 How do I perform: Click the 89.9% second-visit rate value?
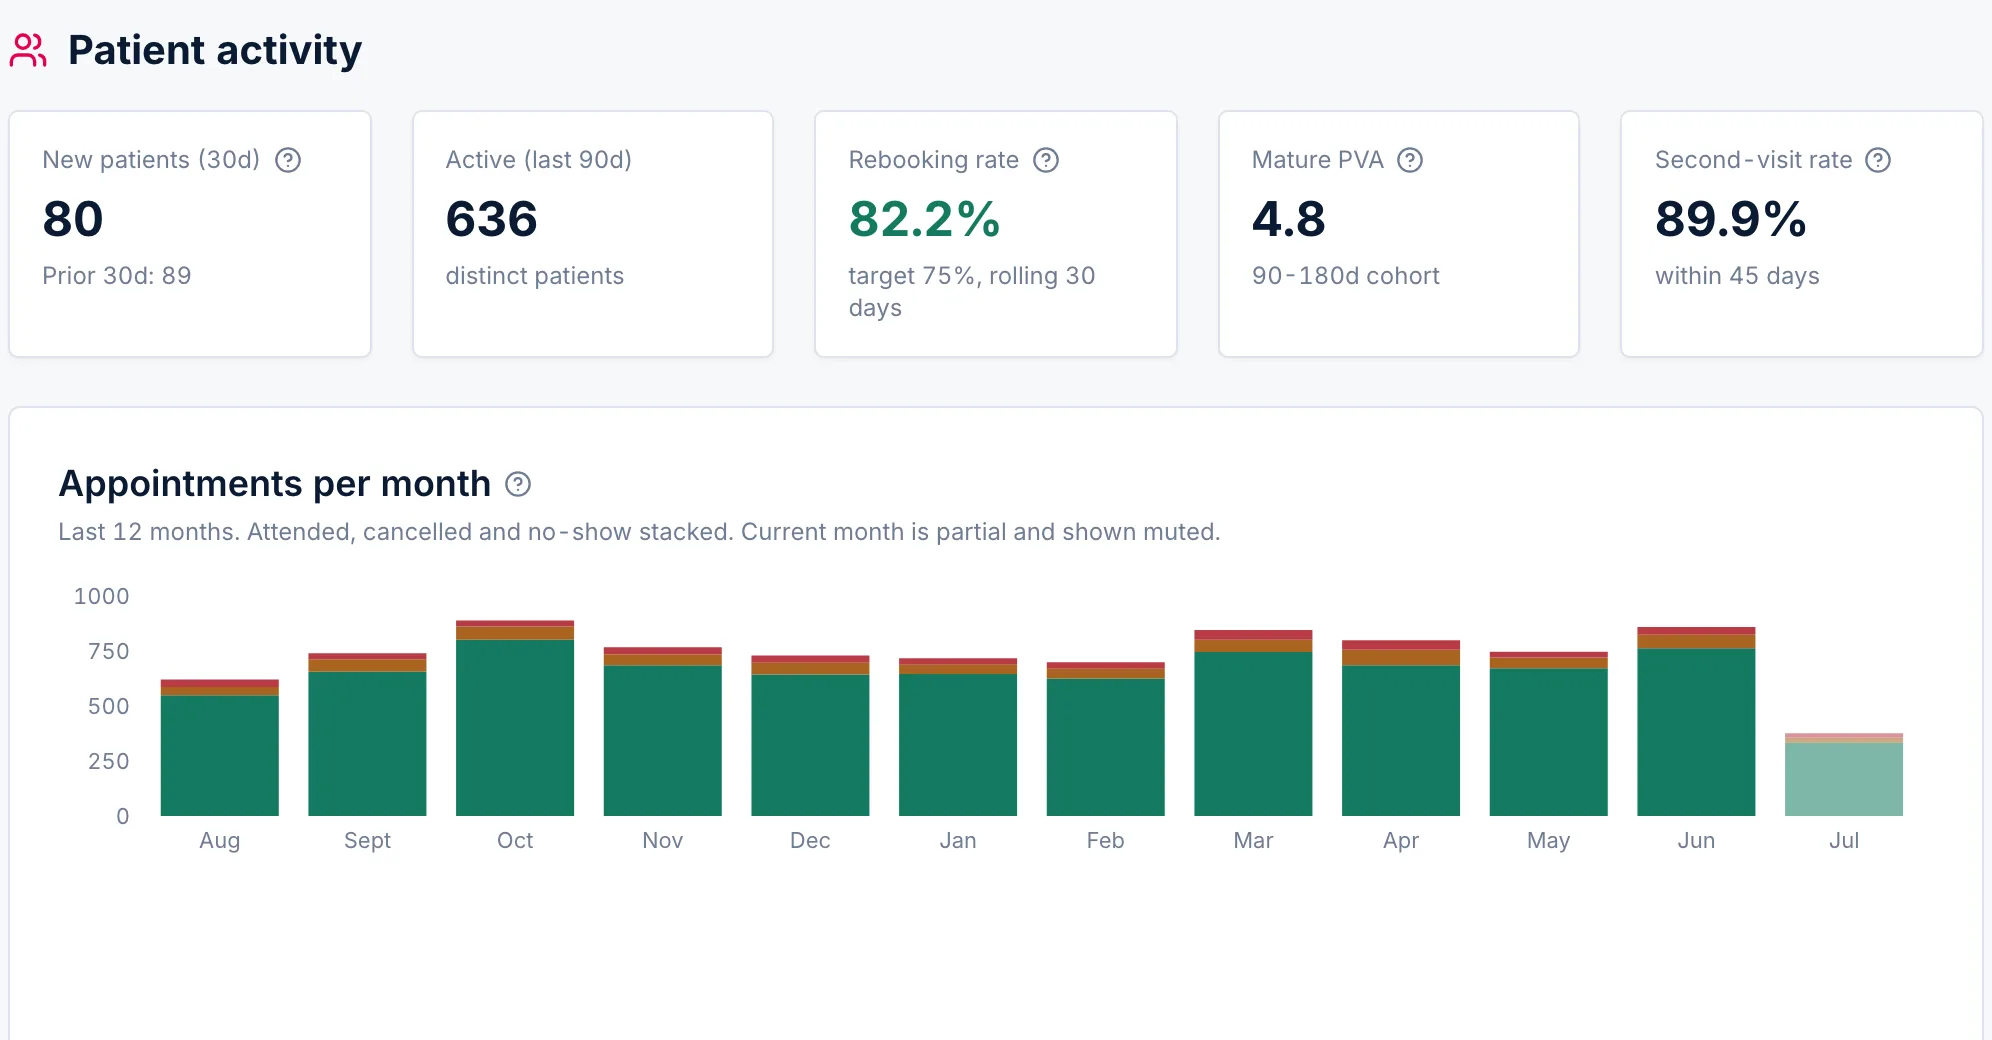[x=1730, y=219]
